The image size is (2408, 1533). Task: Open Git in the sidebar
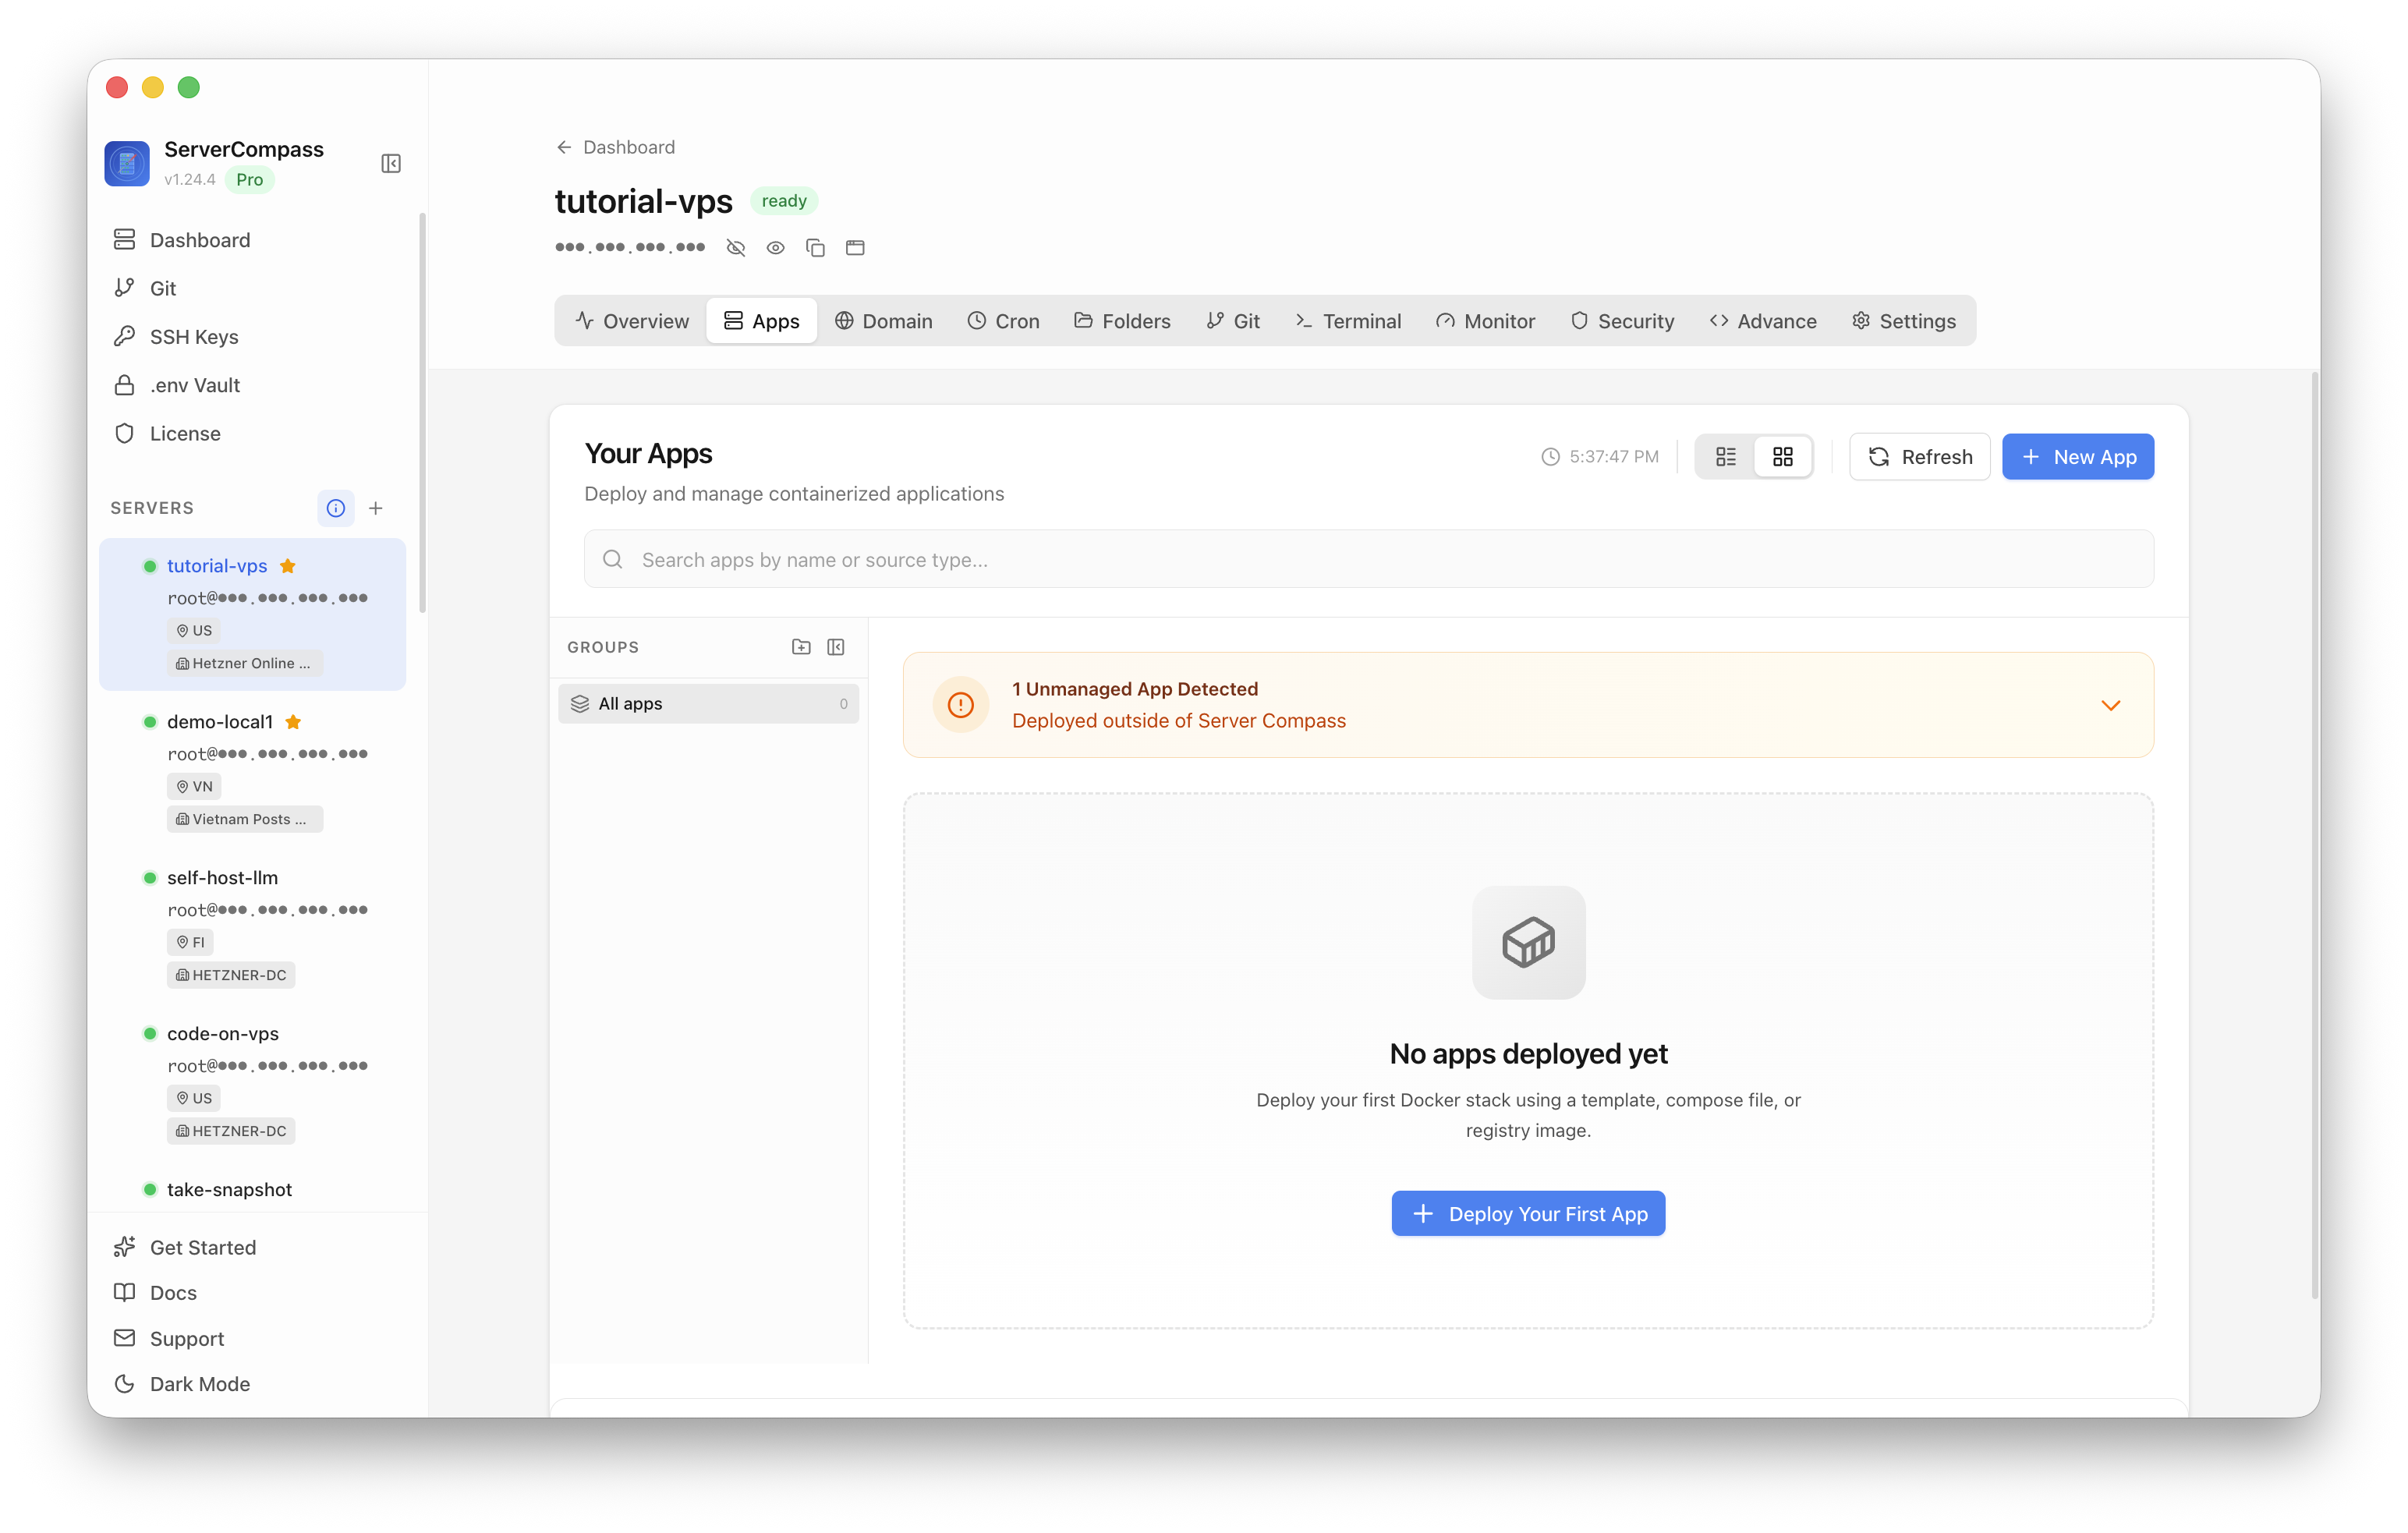(x=253, y=288)
